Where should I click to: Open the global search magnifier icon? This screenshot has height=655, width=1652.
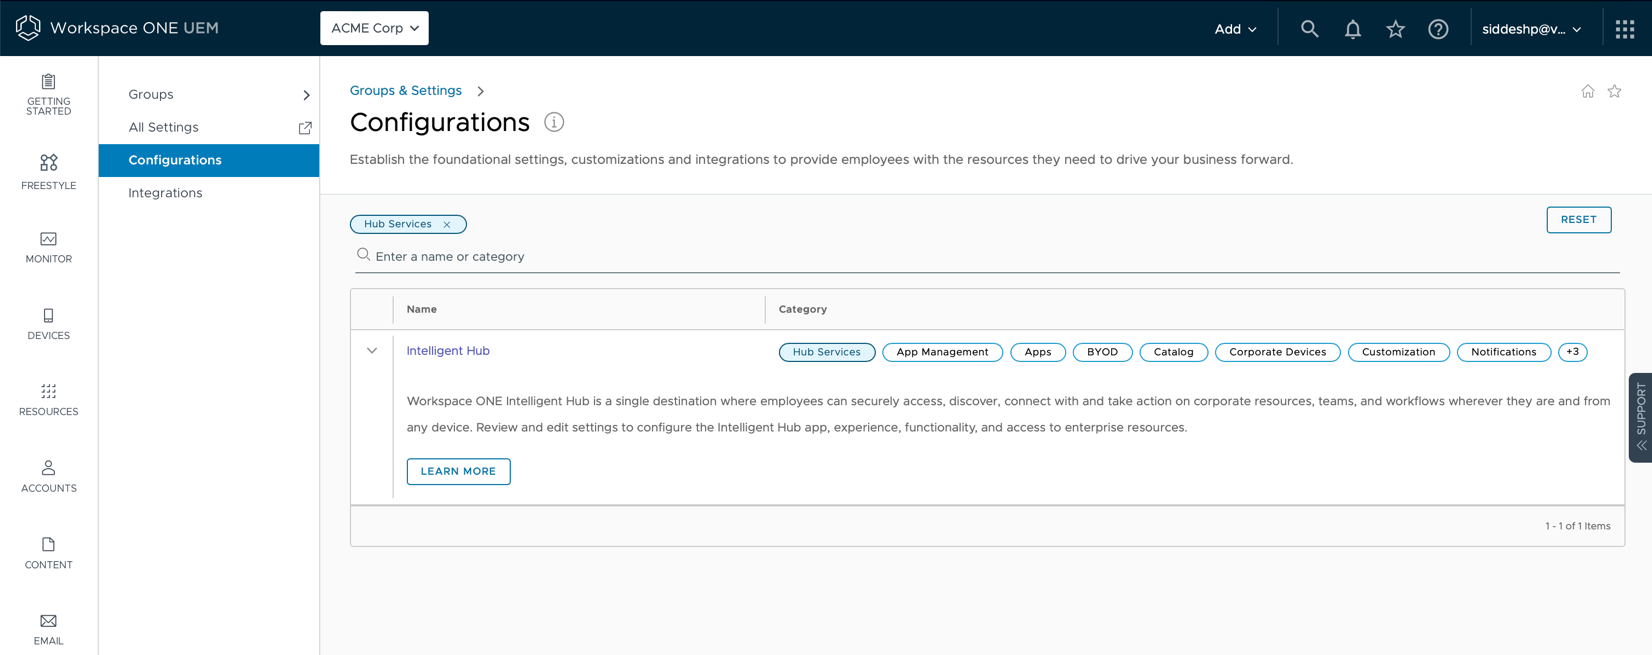(x=1309, y=29)
